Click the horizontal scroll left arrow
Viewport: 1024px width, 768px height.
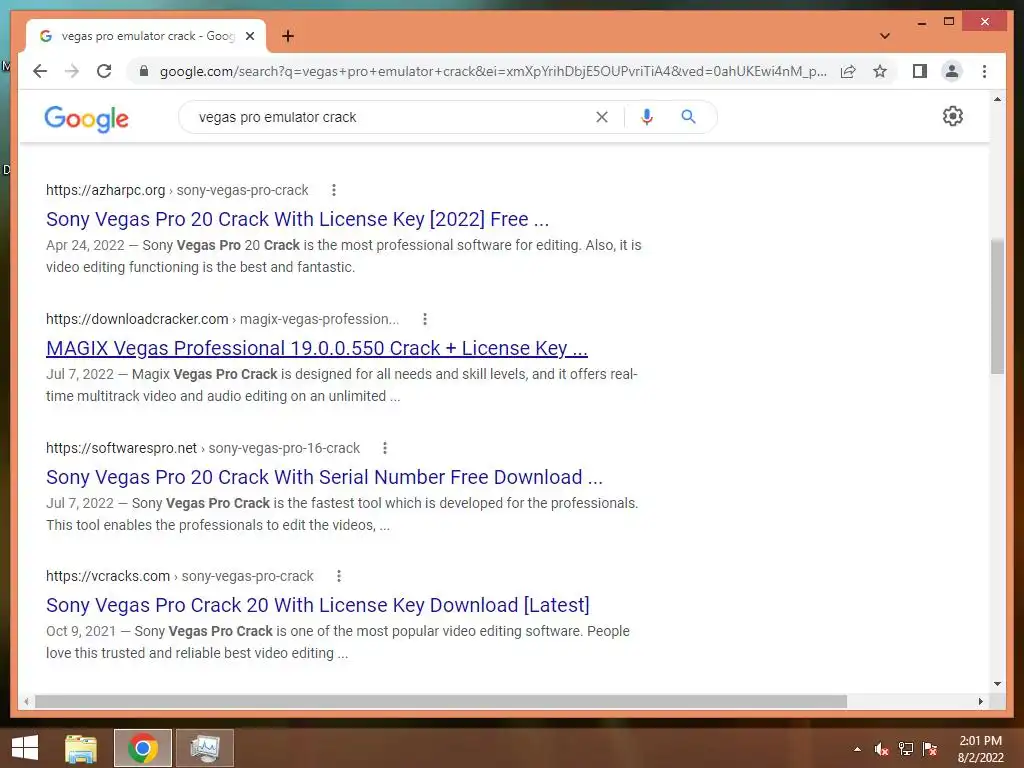[x=26, y=701]
